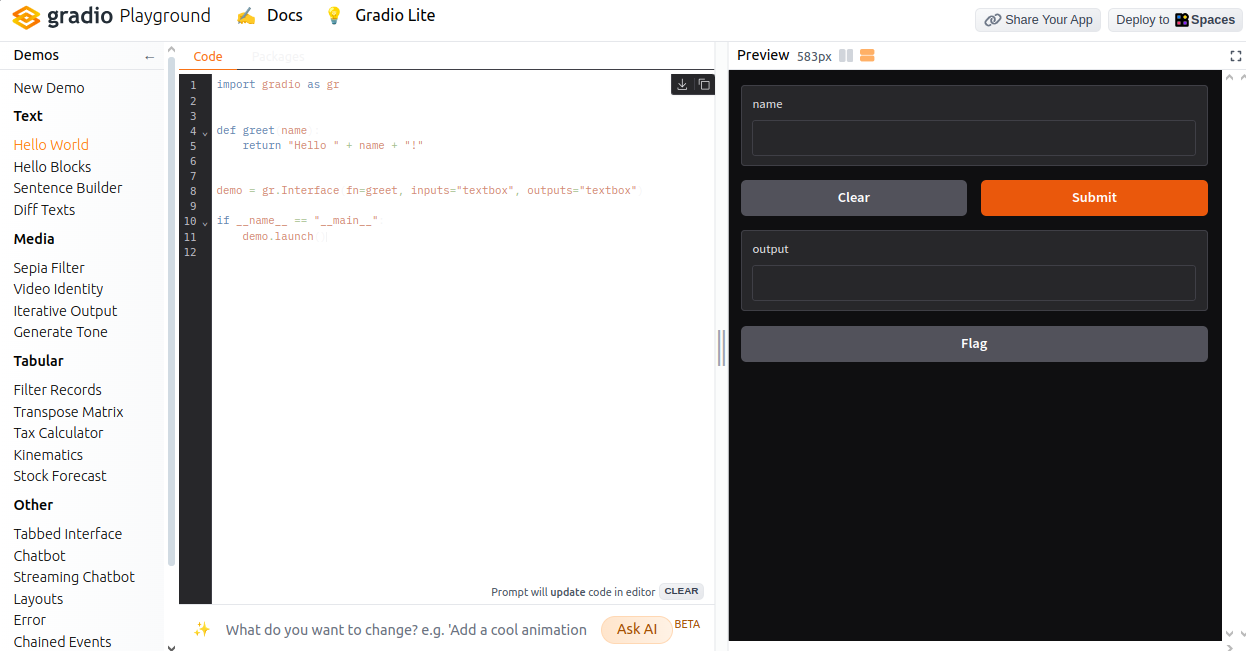Click the Clear button in preview
The width and height of the screenshot is (1246, 651).
click(854, 198)
